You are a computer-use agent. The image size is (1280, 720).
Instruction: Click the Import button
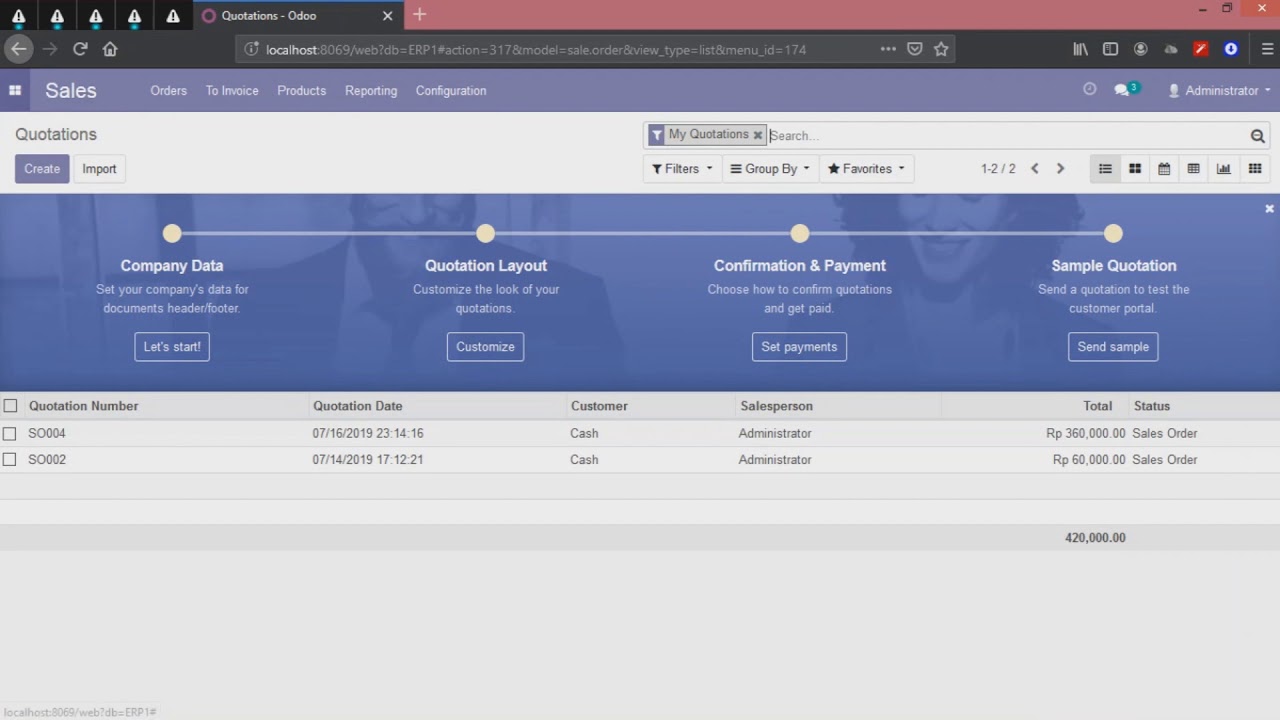click(x=99, y=169)
